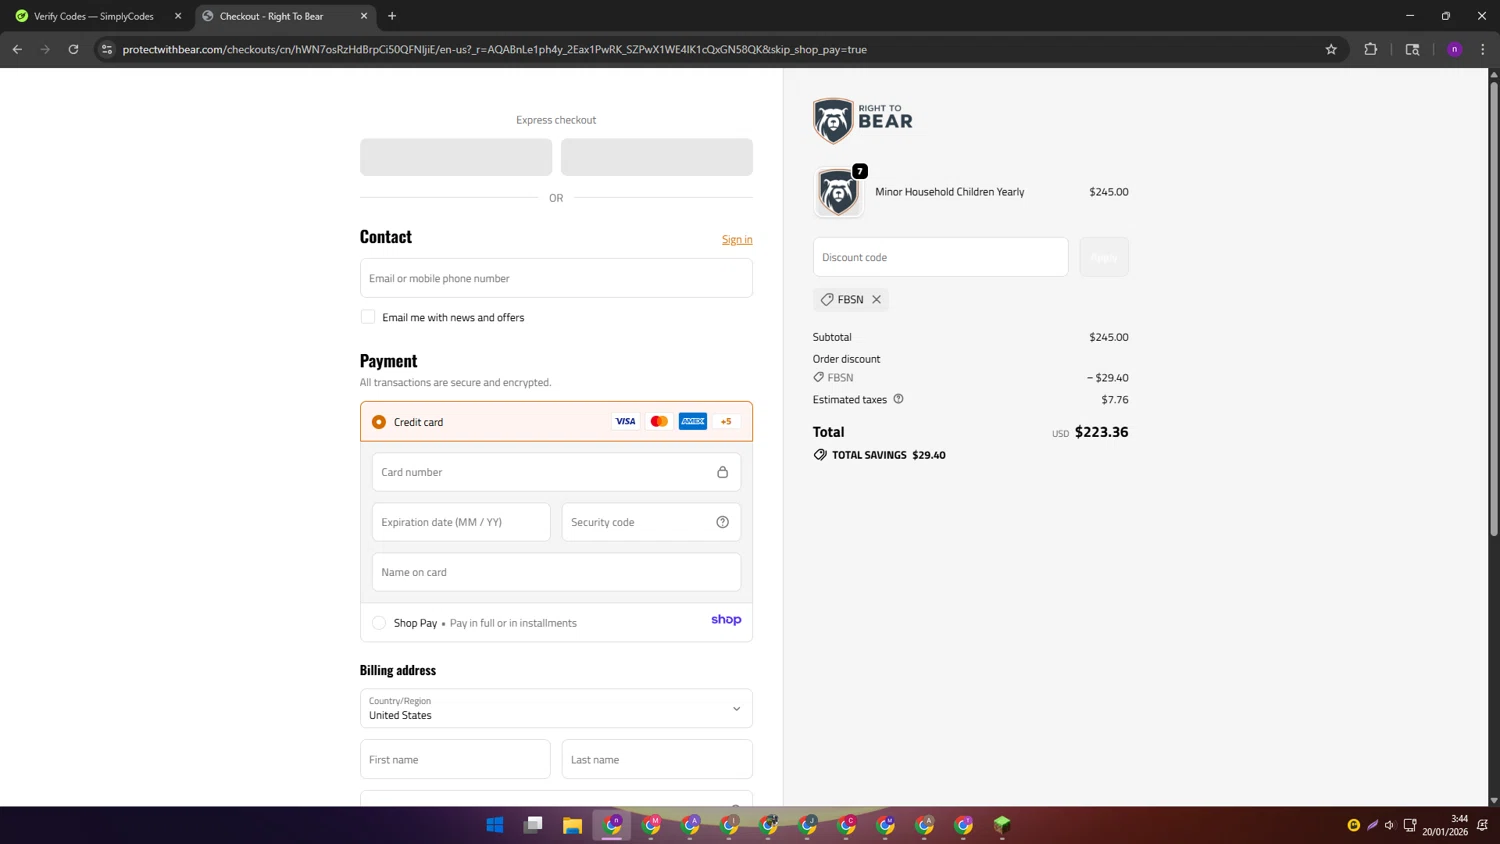The height and width of the screenshot is (844, 1500).
Task: Open the Minor Household Children product thumbnail
Action: click(x=838, y=192)
